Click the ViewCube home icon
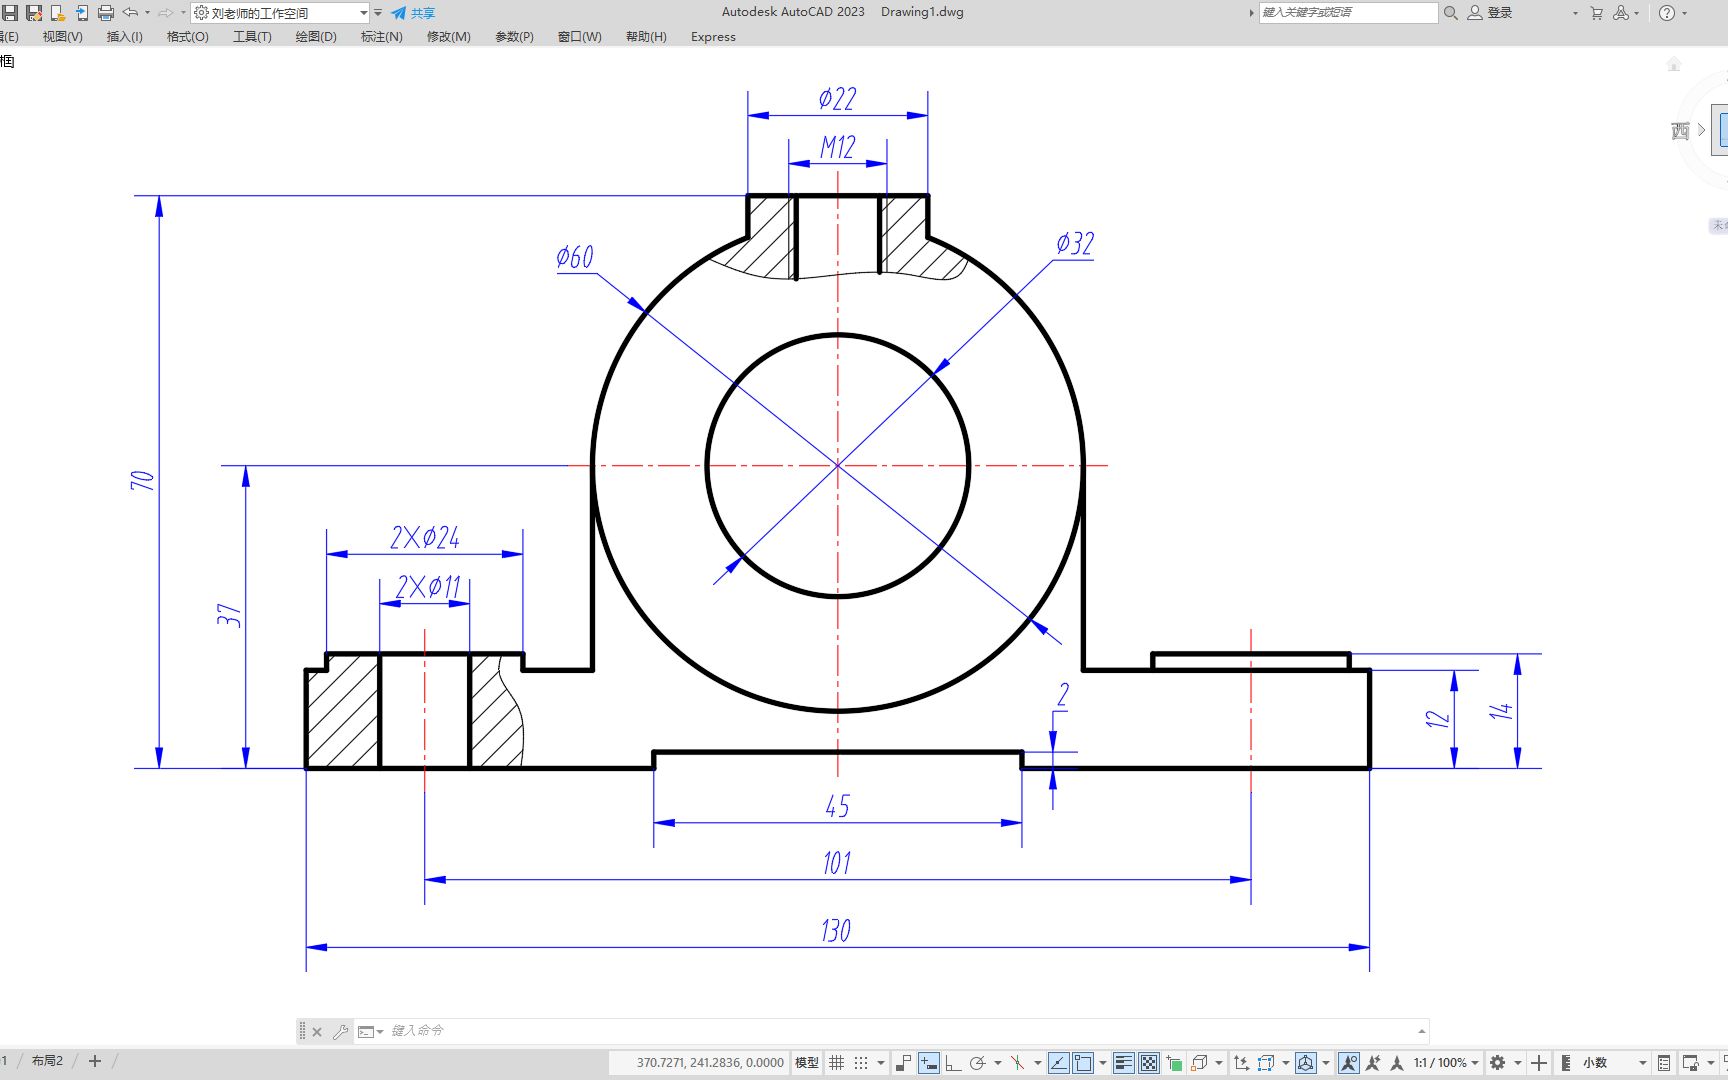1728x1080 pixels. click(x=1674, y=65)
